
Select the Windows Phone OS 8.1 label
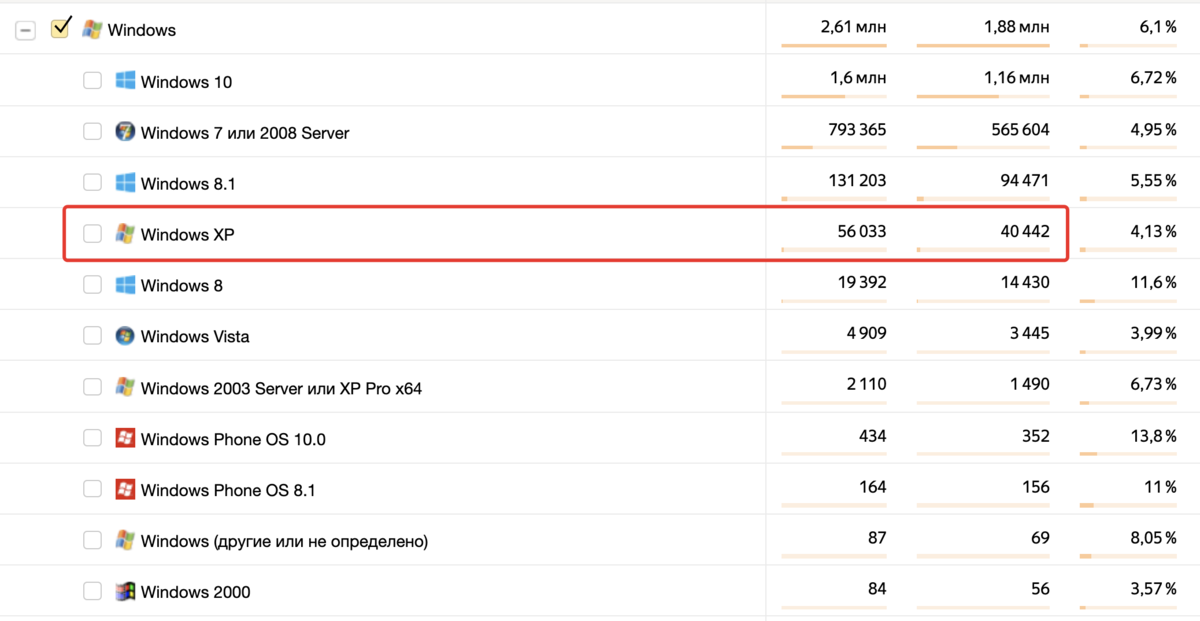click(229, 490)
